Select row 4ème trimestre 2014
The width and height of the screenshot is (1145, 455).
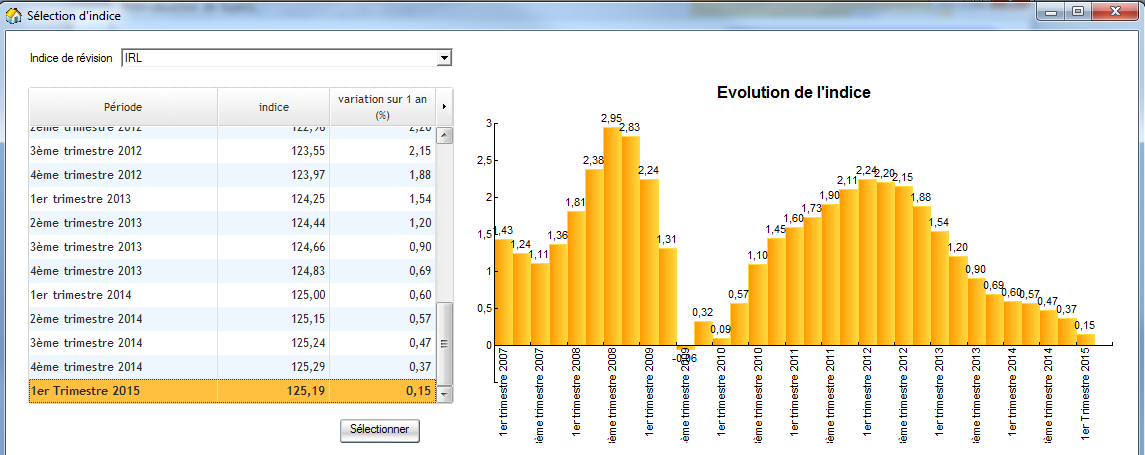click(x=232, y=367)
